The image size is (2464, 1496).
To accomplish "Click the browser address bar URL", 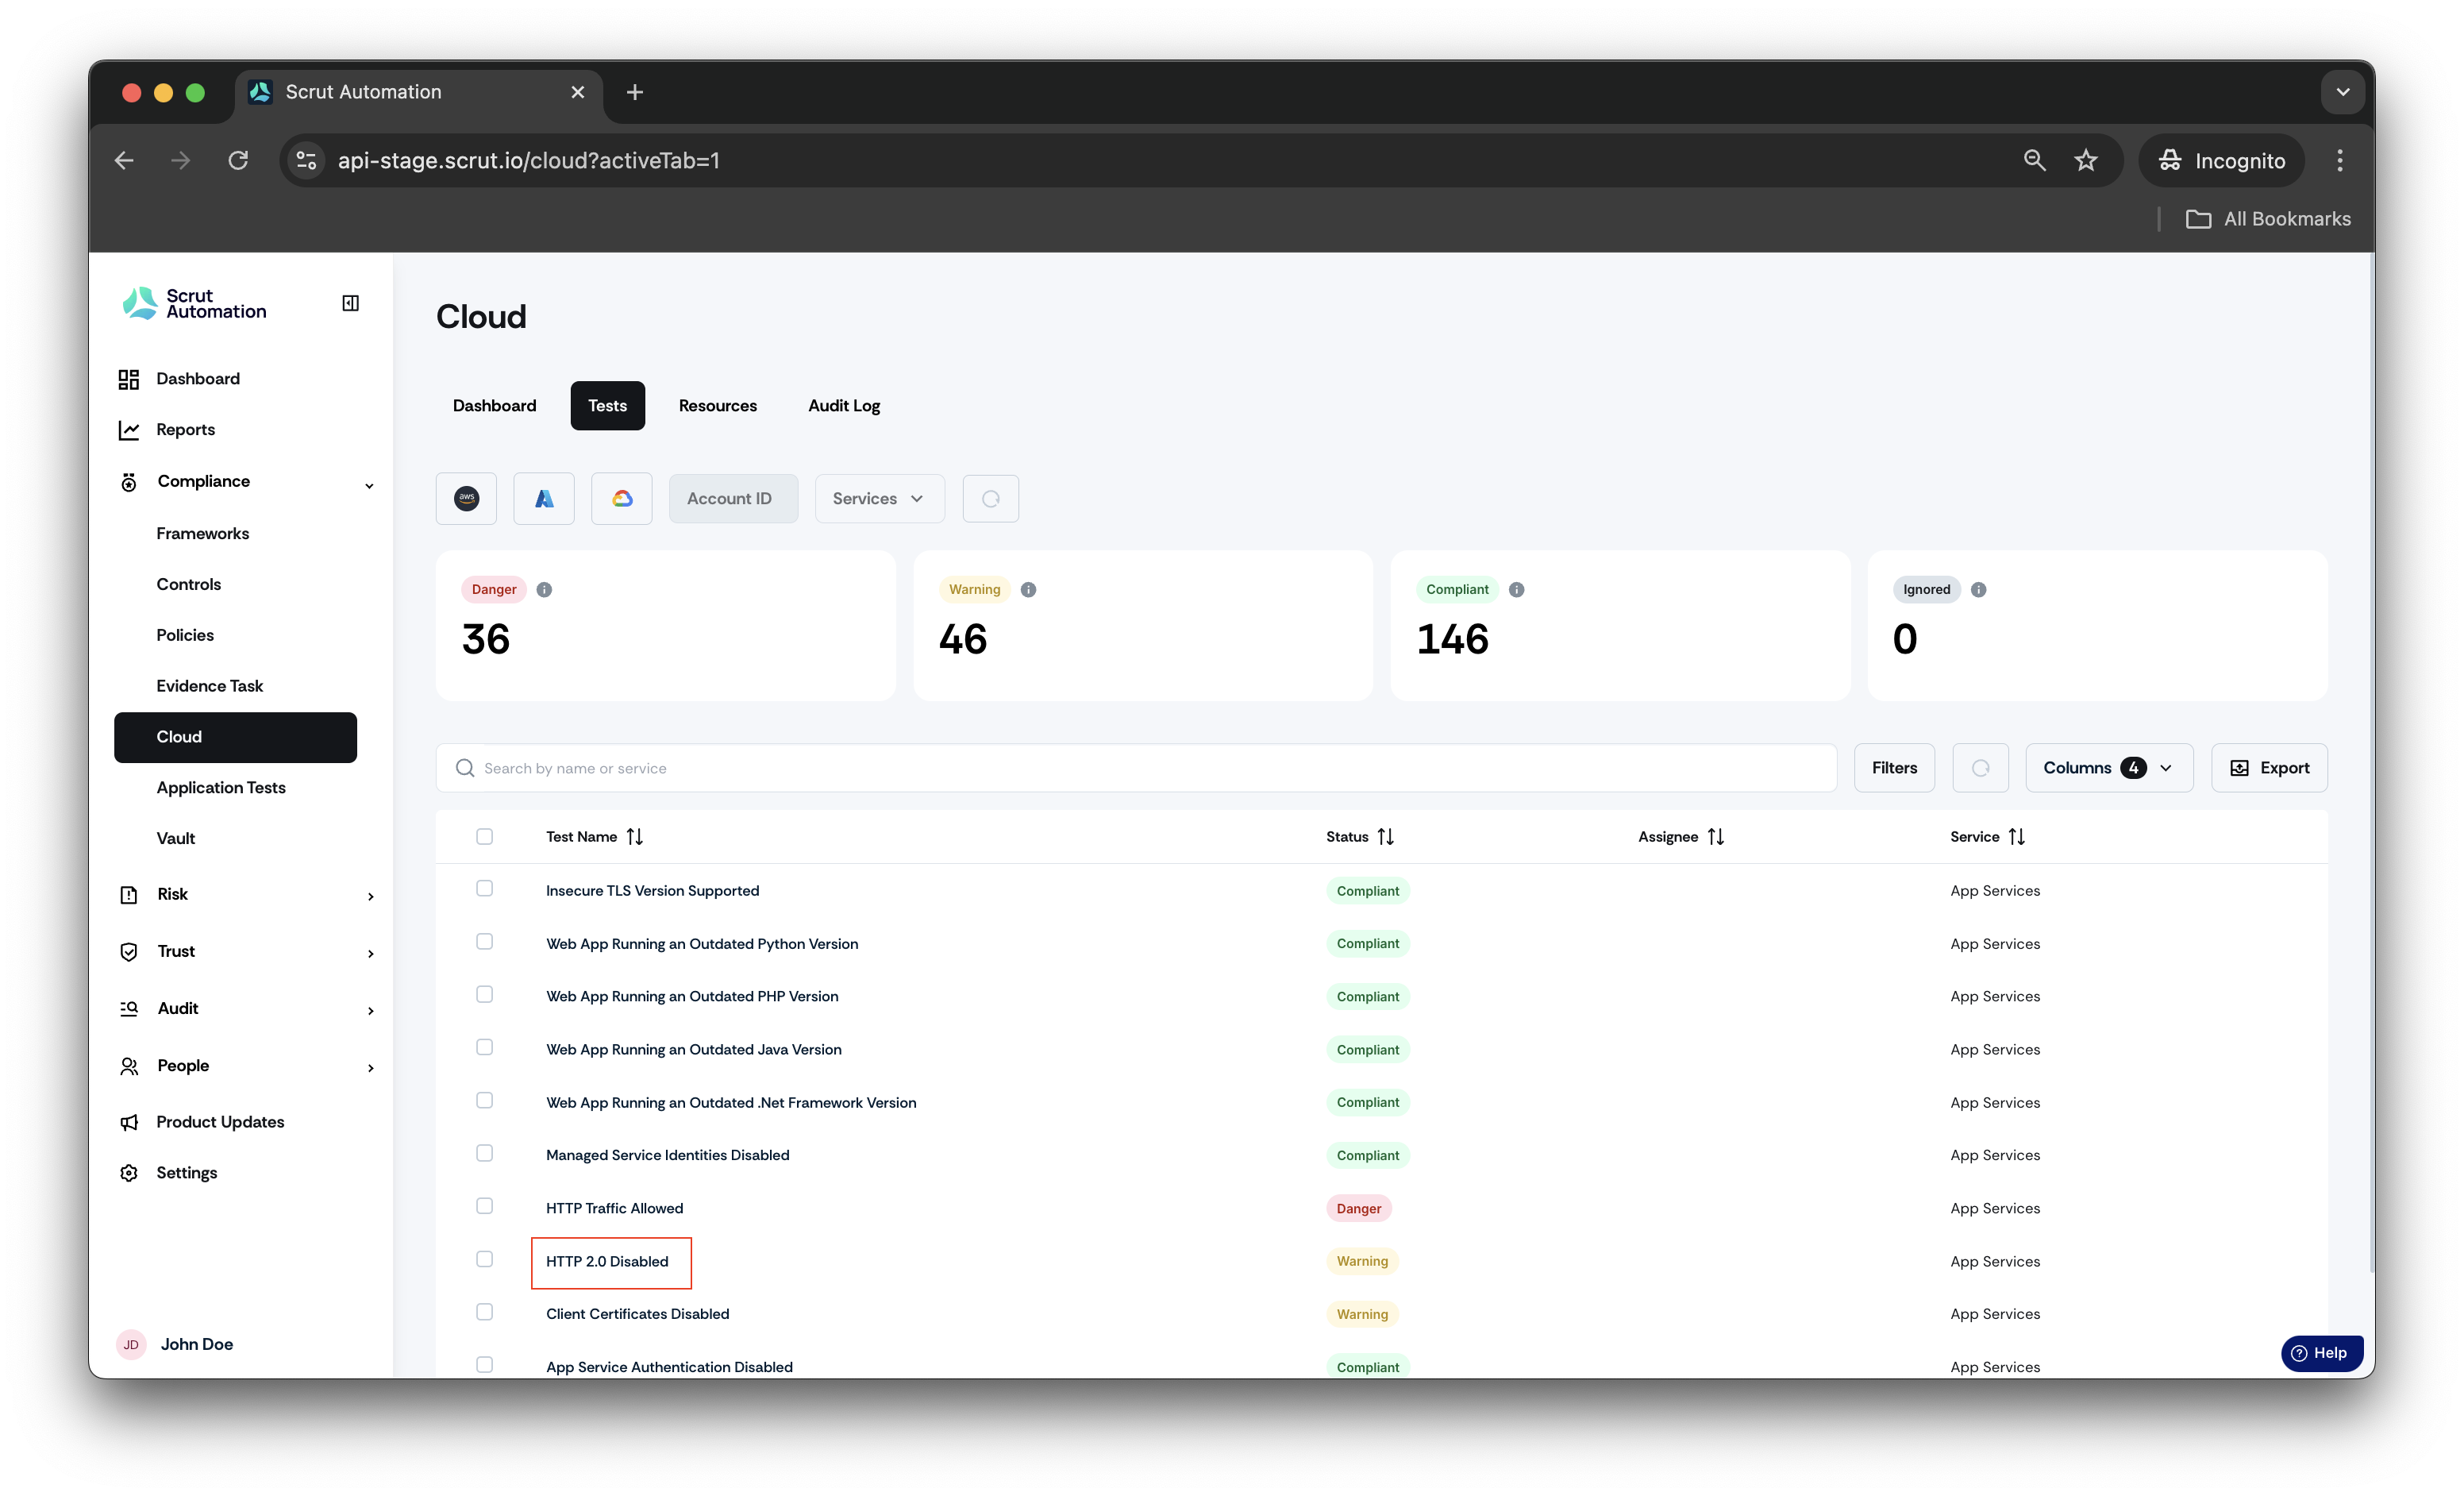I will click(x=529, y=160).
